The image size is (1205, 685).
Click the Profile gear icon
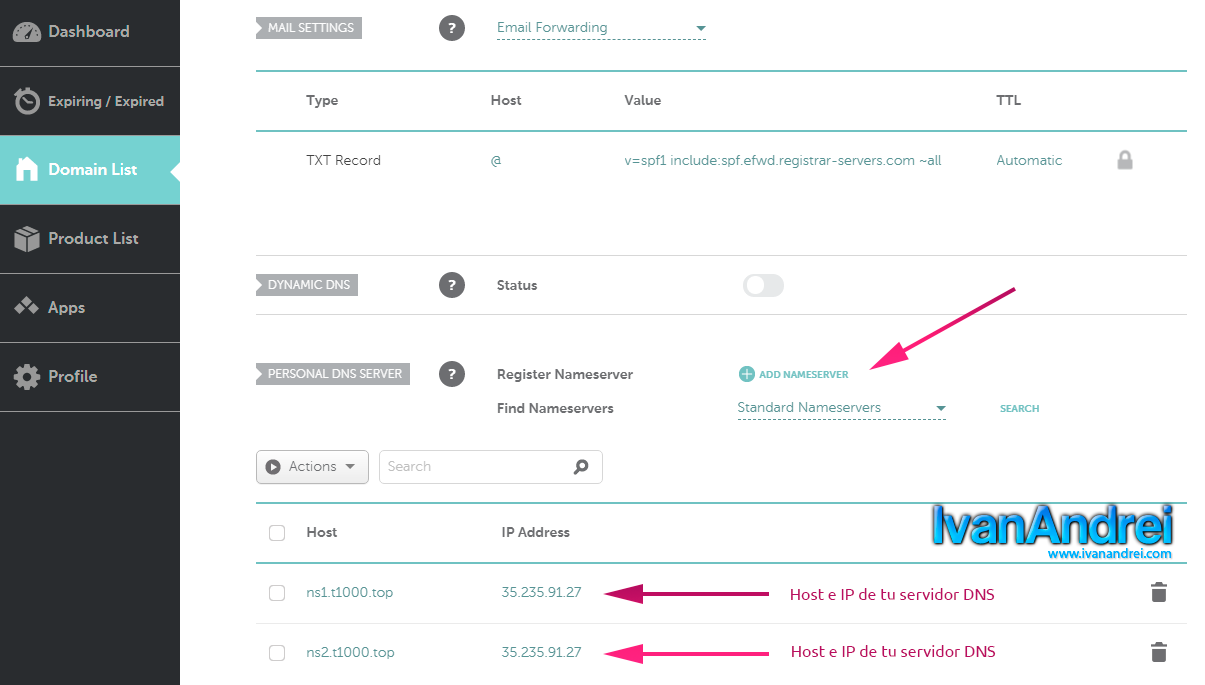[x=27, y=377]
